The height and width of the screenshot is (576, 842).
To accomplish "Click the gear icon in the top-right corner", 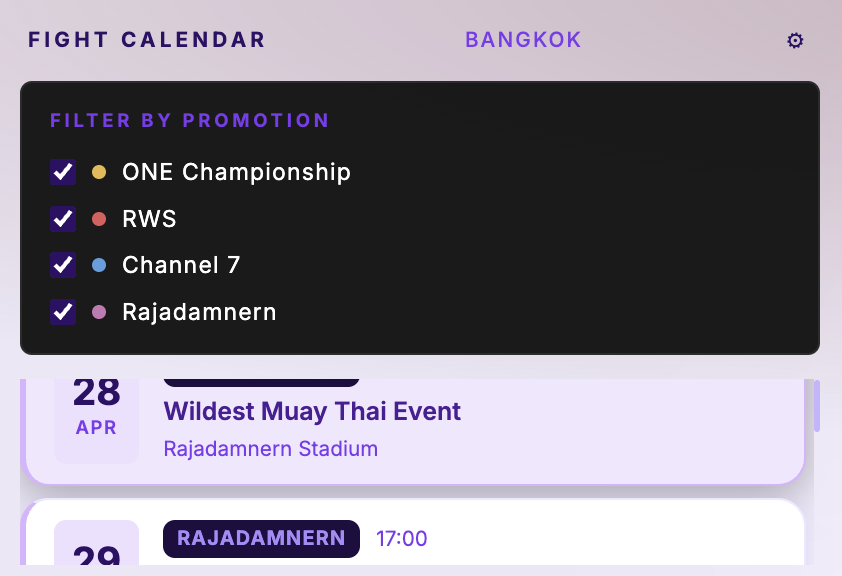I will pos(795,41).
